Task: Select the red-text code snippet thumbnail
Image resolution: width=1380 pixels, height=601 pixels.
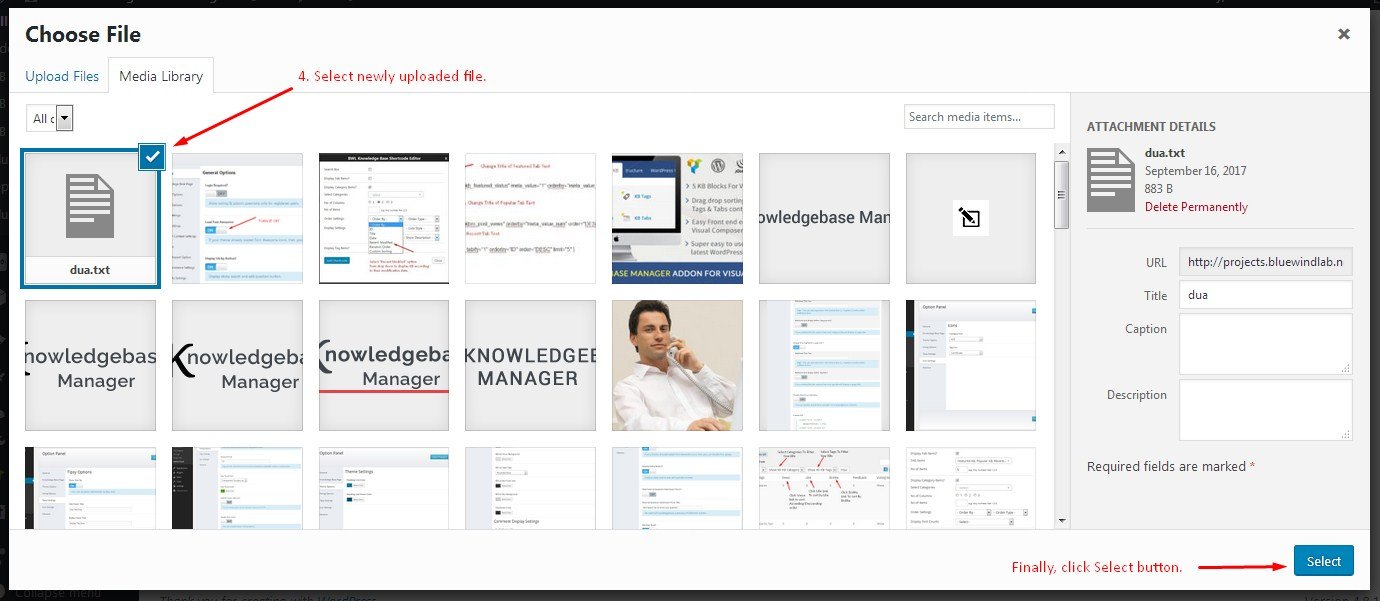Action: point(531,218)
